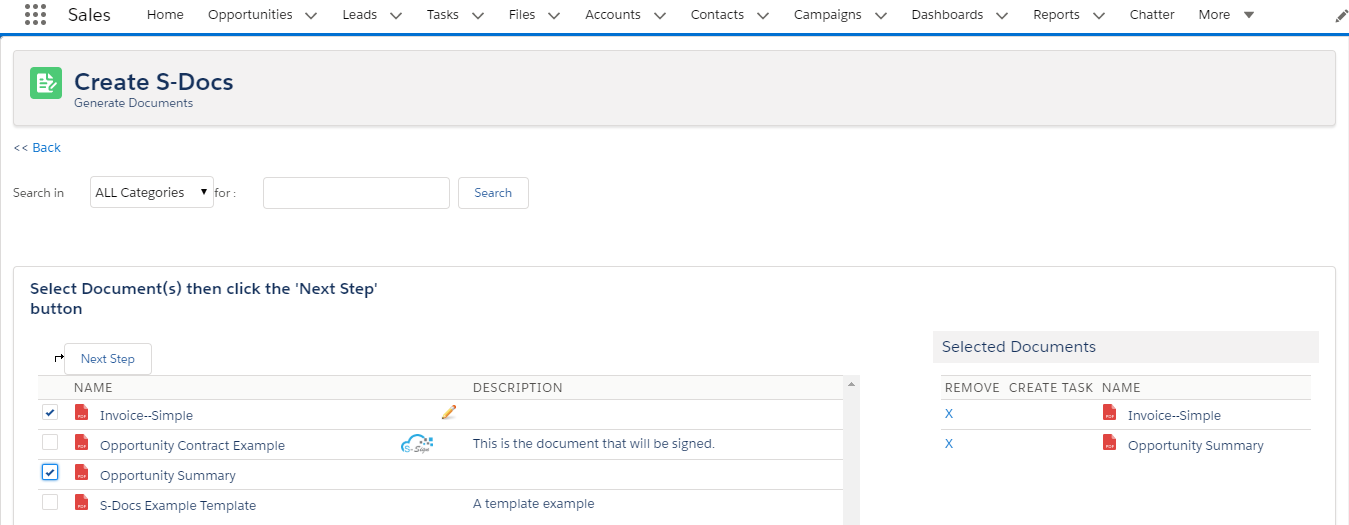The image size is (1349, 525).
Task: Open the ALL Categories dropdown
Action: tap(152, 192)
